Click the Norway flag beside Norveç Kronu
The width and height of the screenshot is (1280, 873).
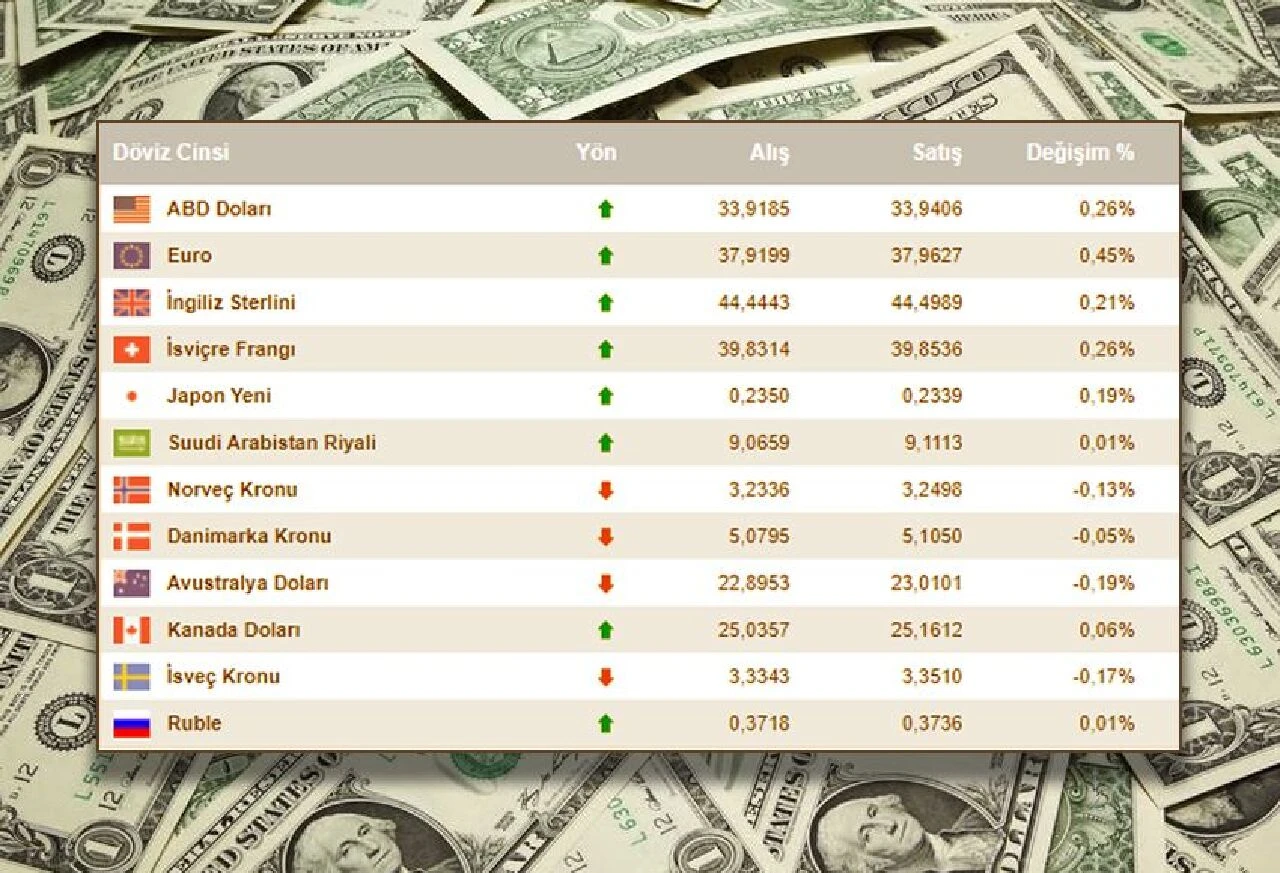click(132, 489)
